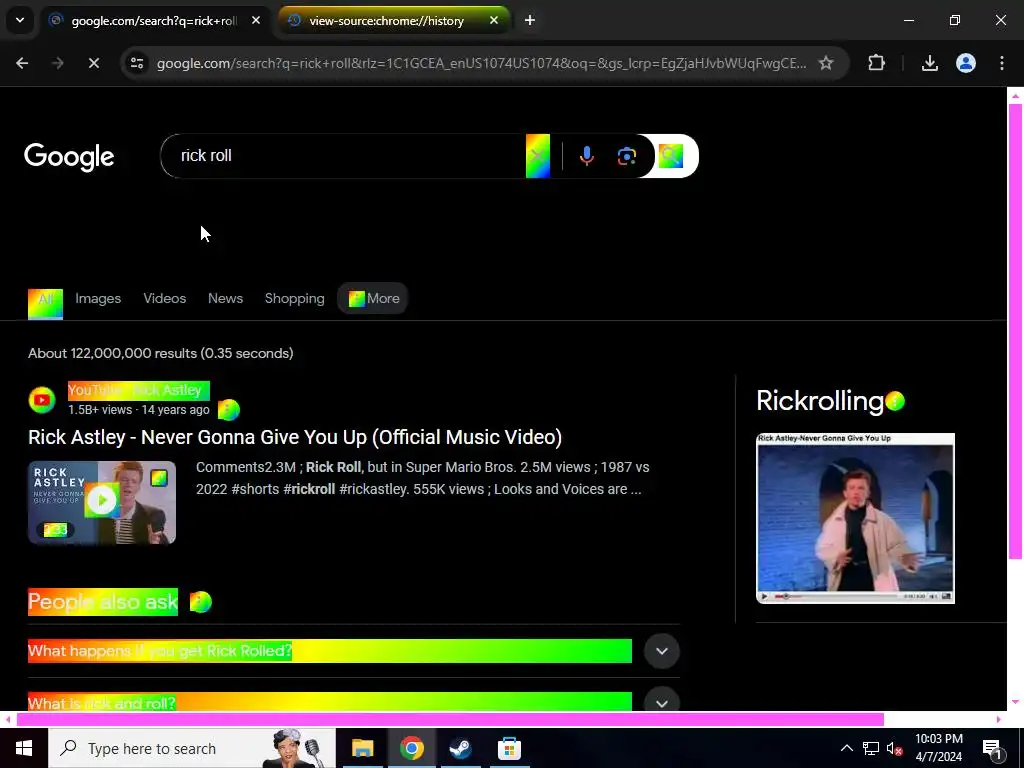The image size is (1024, 768).
Task: Open the Chrome profile avatar
Action: pyautogui.click(x=965, y=63)
